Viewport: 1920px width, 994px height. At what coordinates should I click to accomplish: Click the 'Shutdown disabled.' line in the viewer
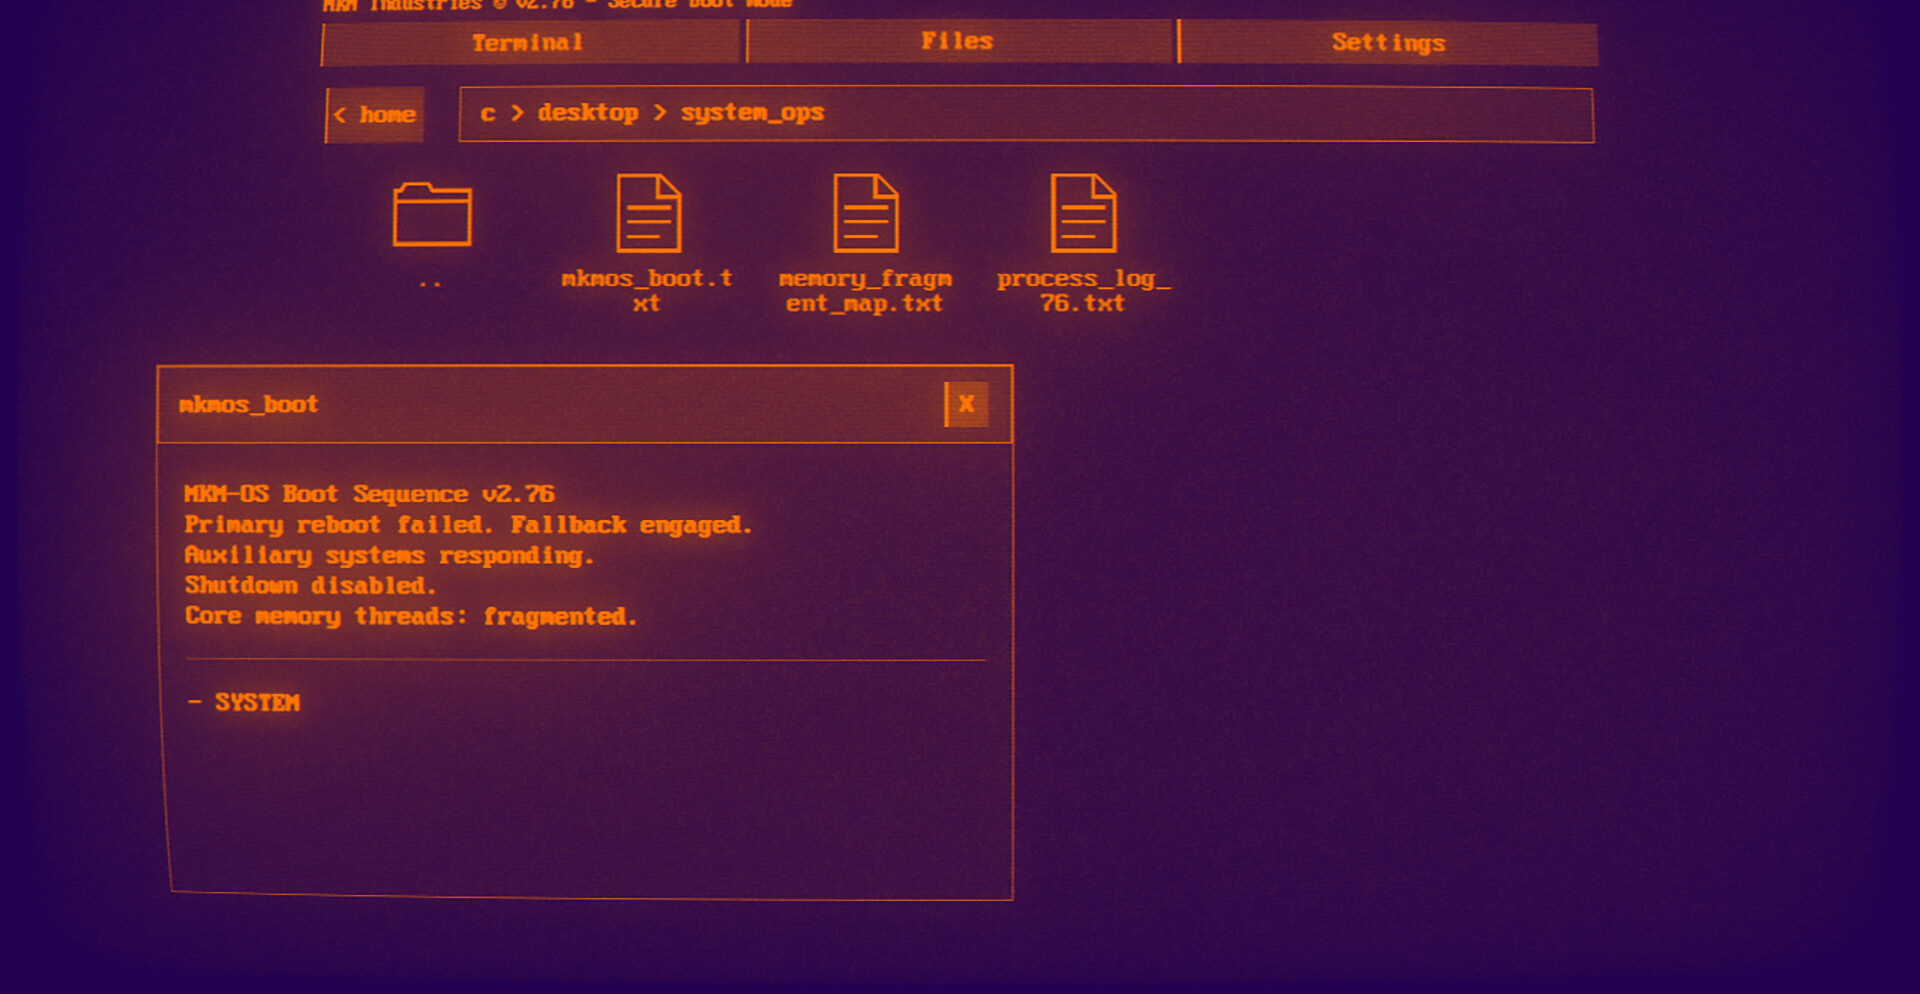coord(310,586)
